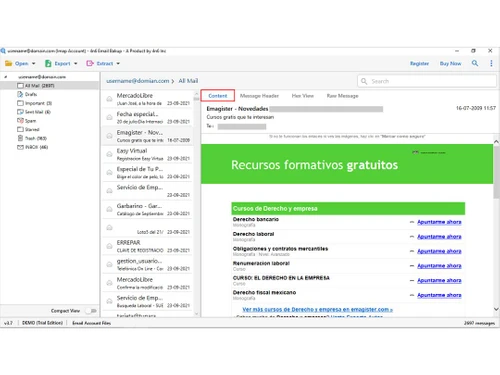Click envelope icon beside Fecha especial mail
500x375 pixels.
[109, 117]
